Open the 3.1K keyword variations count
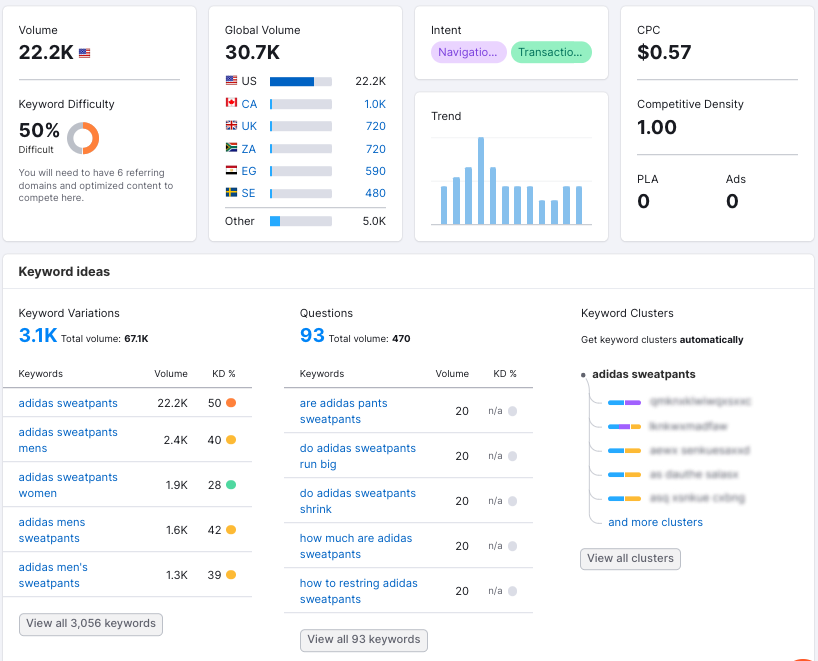Image resolution: width=818 pixels, height=661 pixels. coord(38,336)
